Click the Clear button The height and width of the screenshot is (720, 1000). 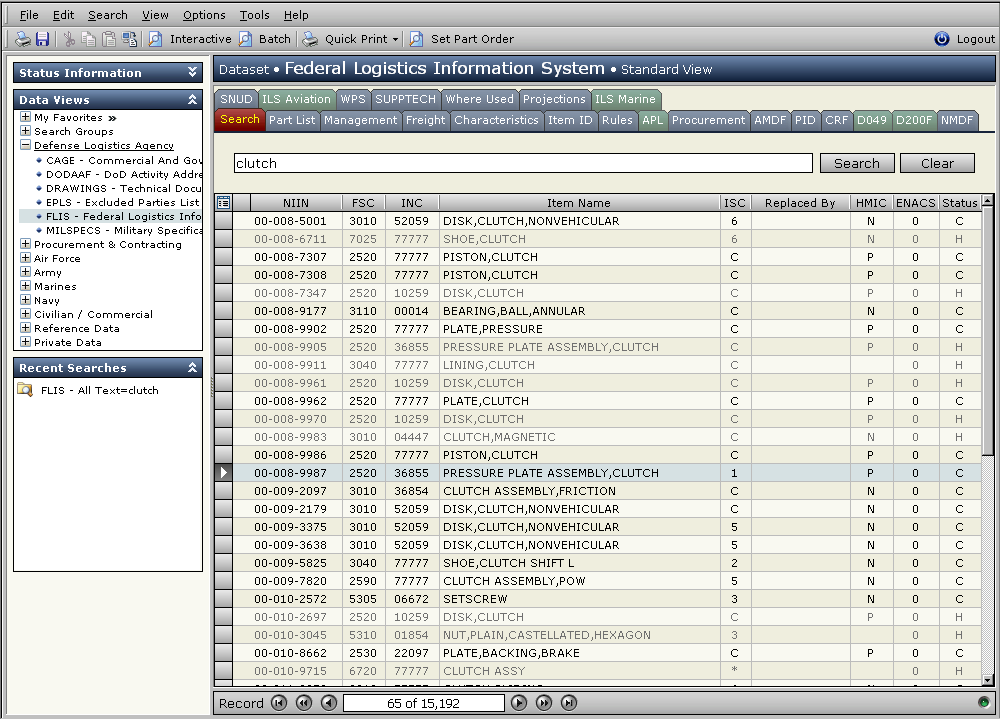937,162
